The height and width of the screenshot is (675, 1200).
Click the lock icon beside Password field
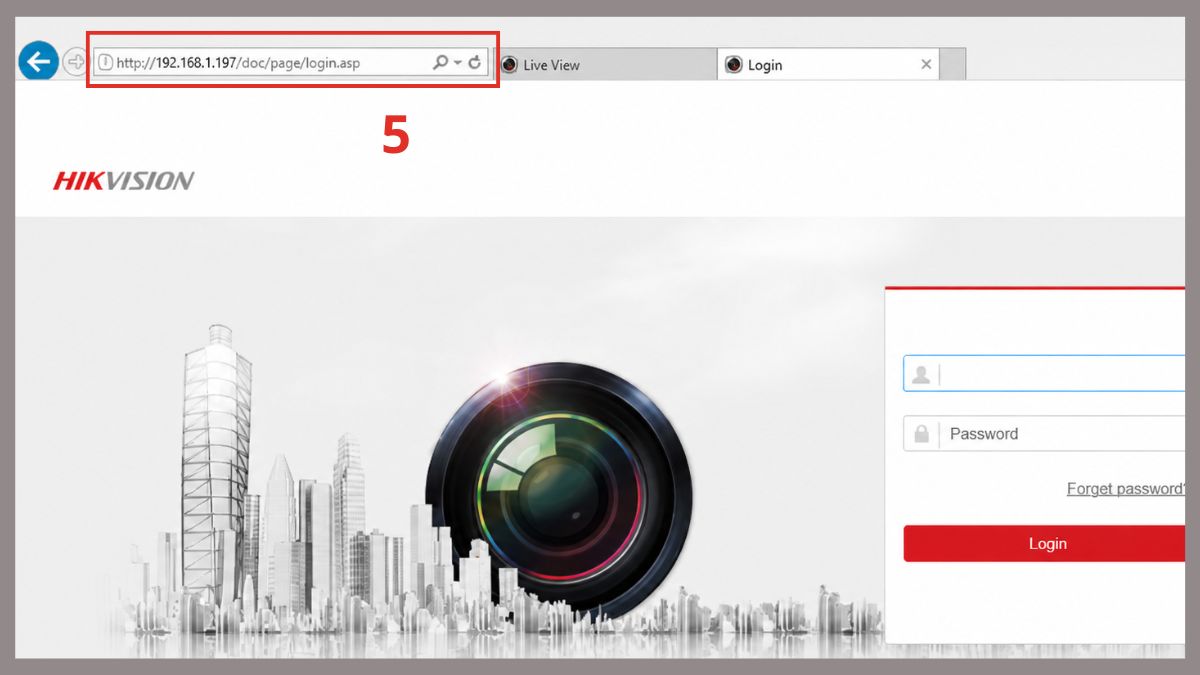[x=921, y=434]
